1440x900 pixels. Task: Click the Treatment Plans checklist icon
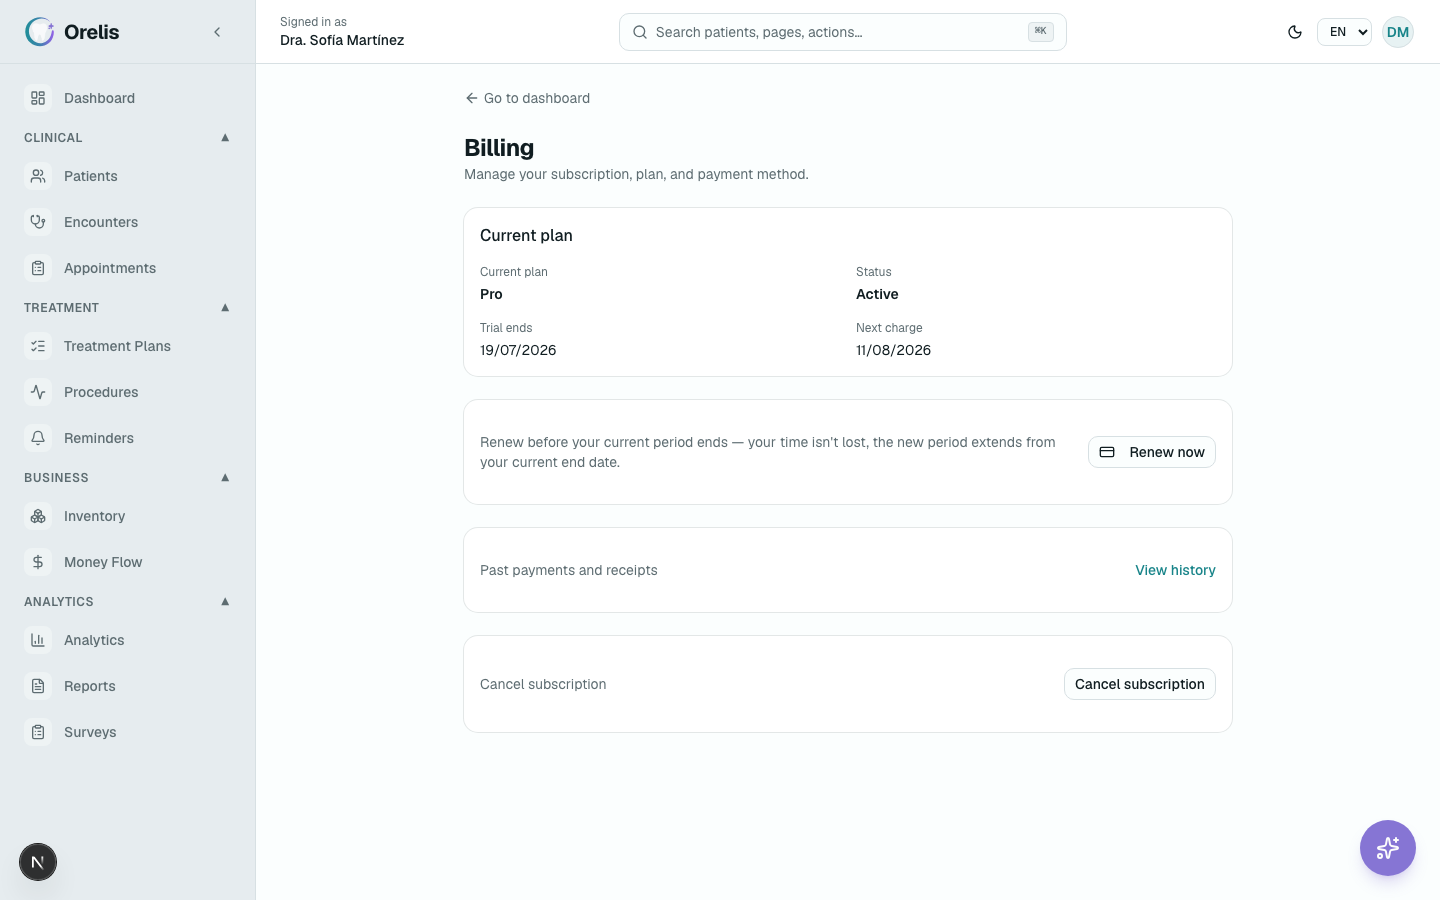38,346
